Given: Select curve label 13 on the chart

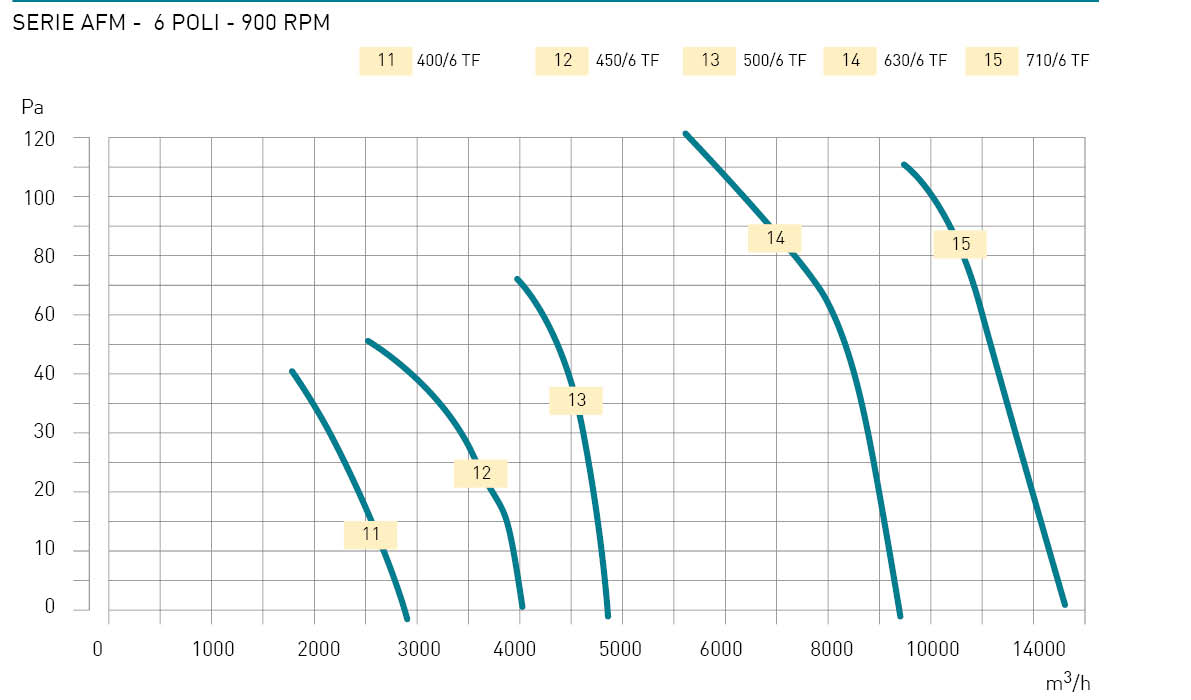Looking at the screenshot, I should (x=576, y=400).
